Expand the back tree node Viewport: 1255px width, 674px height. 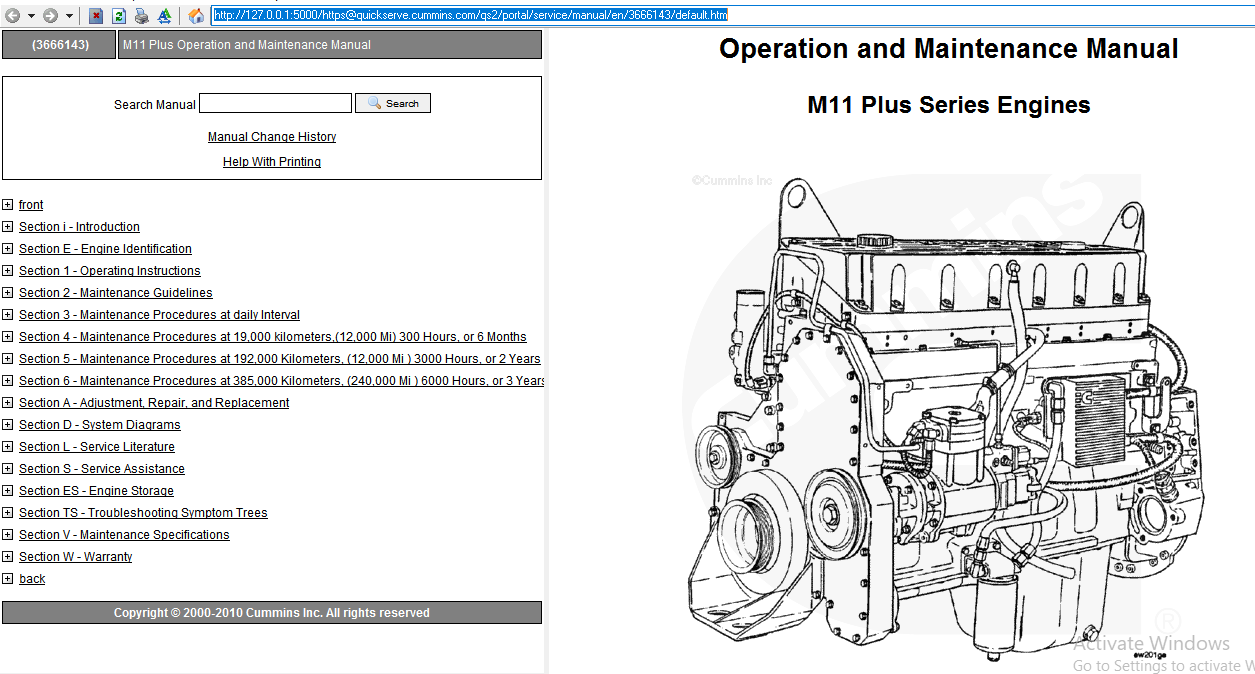pos(8,579)
